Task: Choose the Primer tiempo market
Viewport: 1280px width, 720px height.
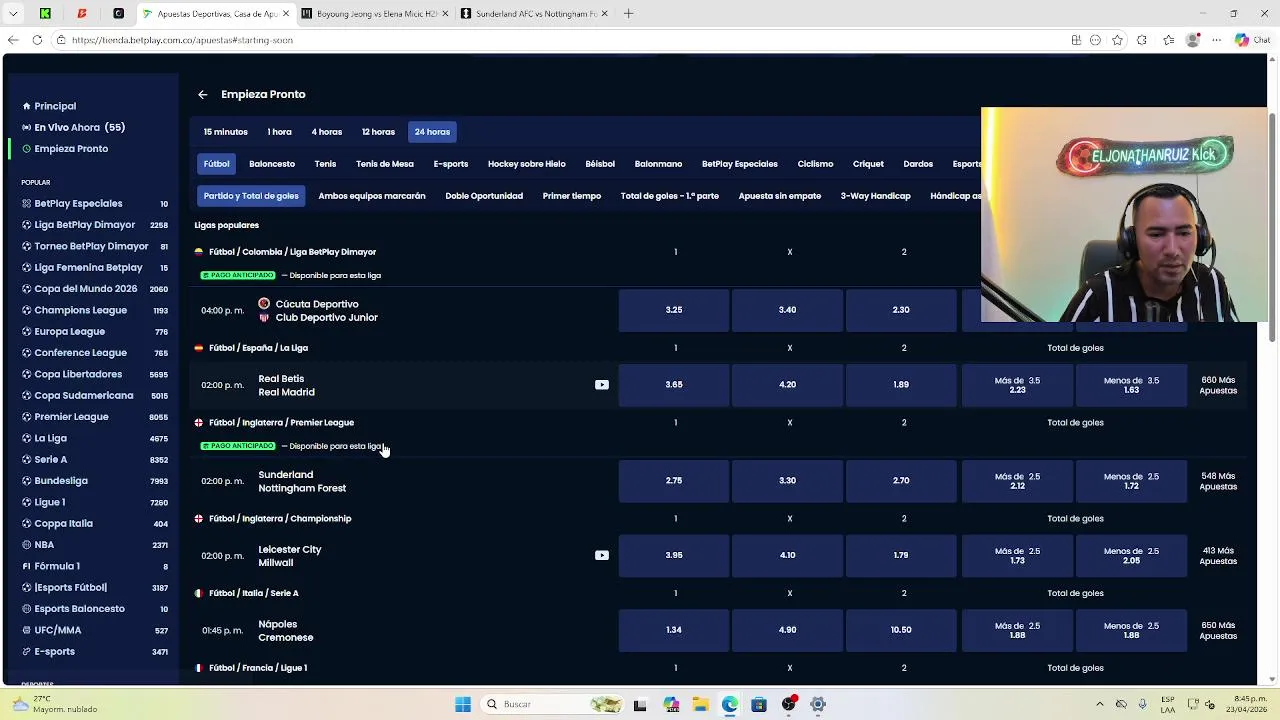Action: (572, 196)
